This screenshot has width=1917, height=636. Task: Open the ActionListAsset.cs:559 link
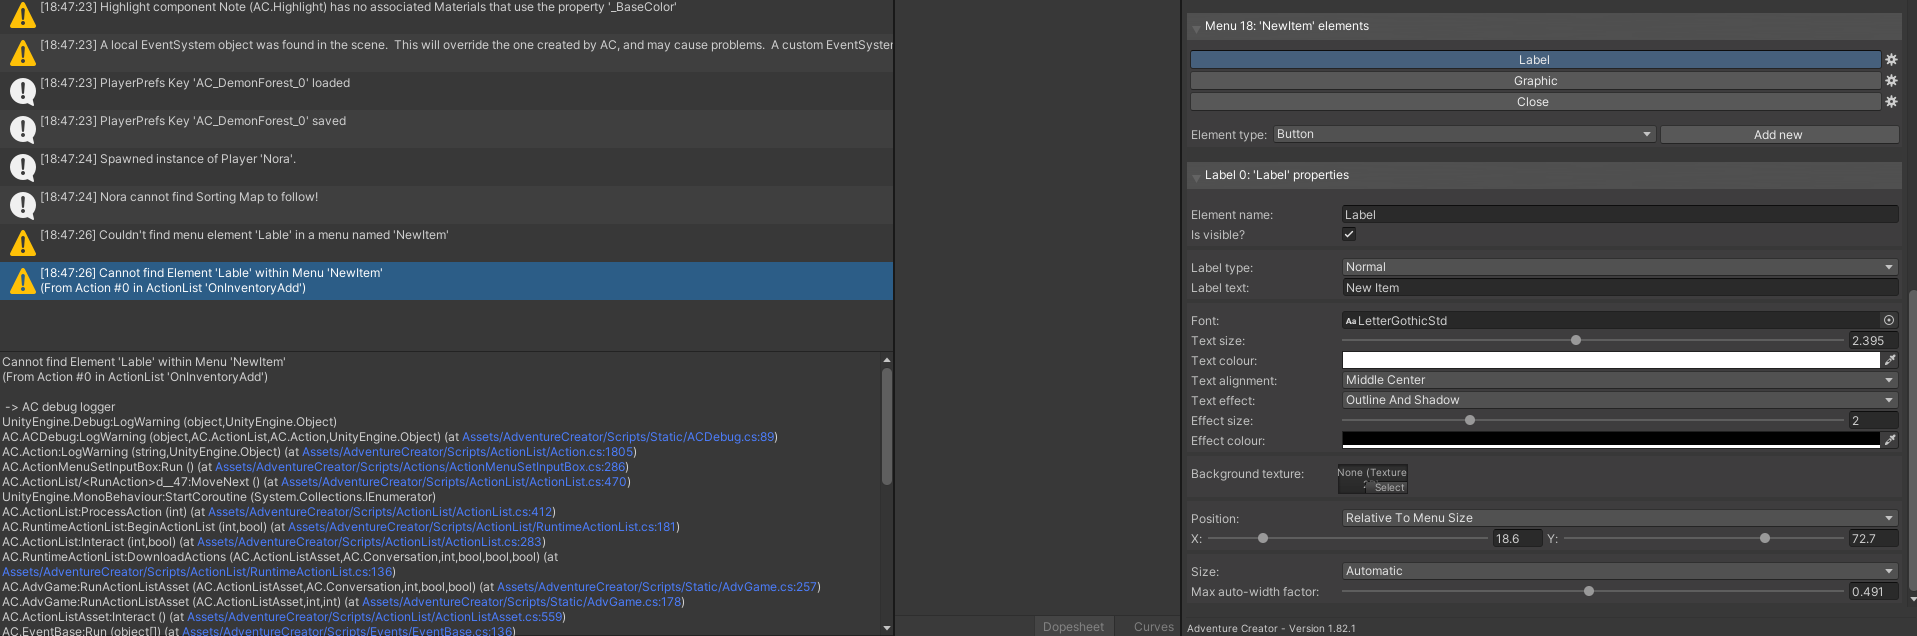[x=375, y=617]
